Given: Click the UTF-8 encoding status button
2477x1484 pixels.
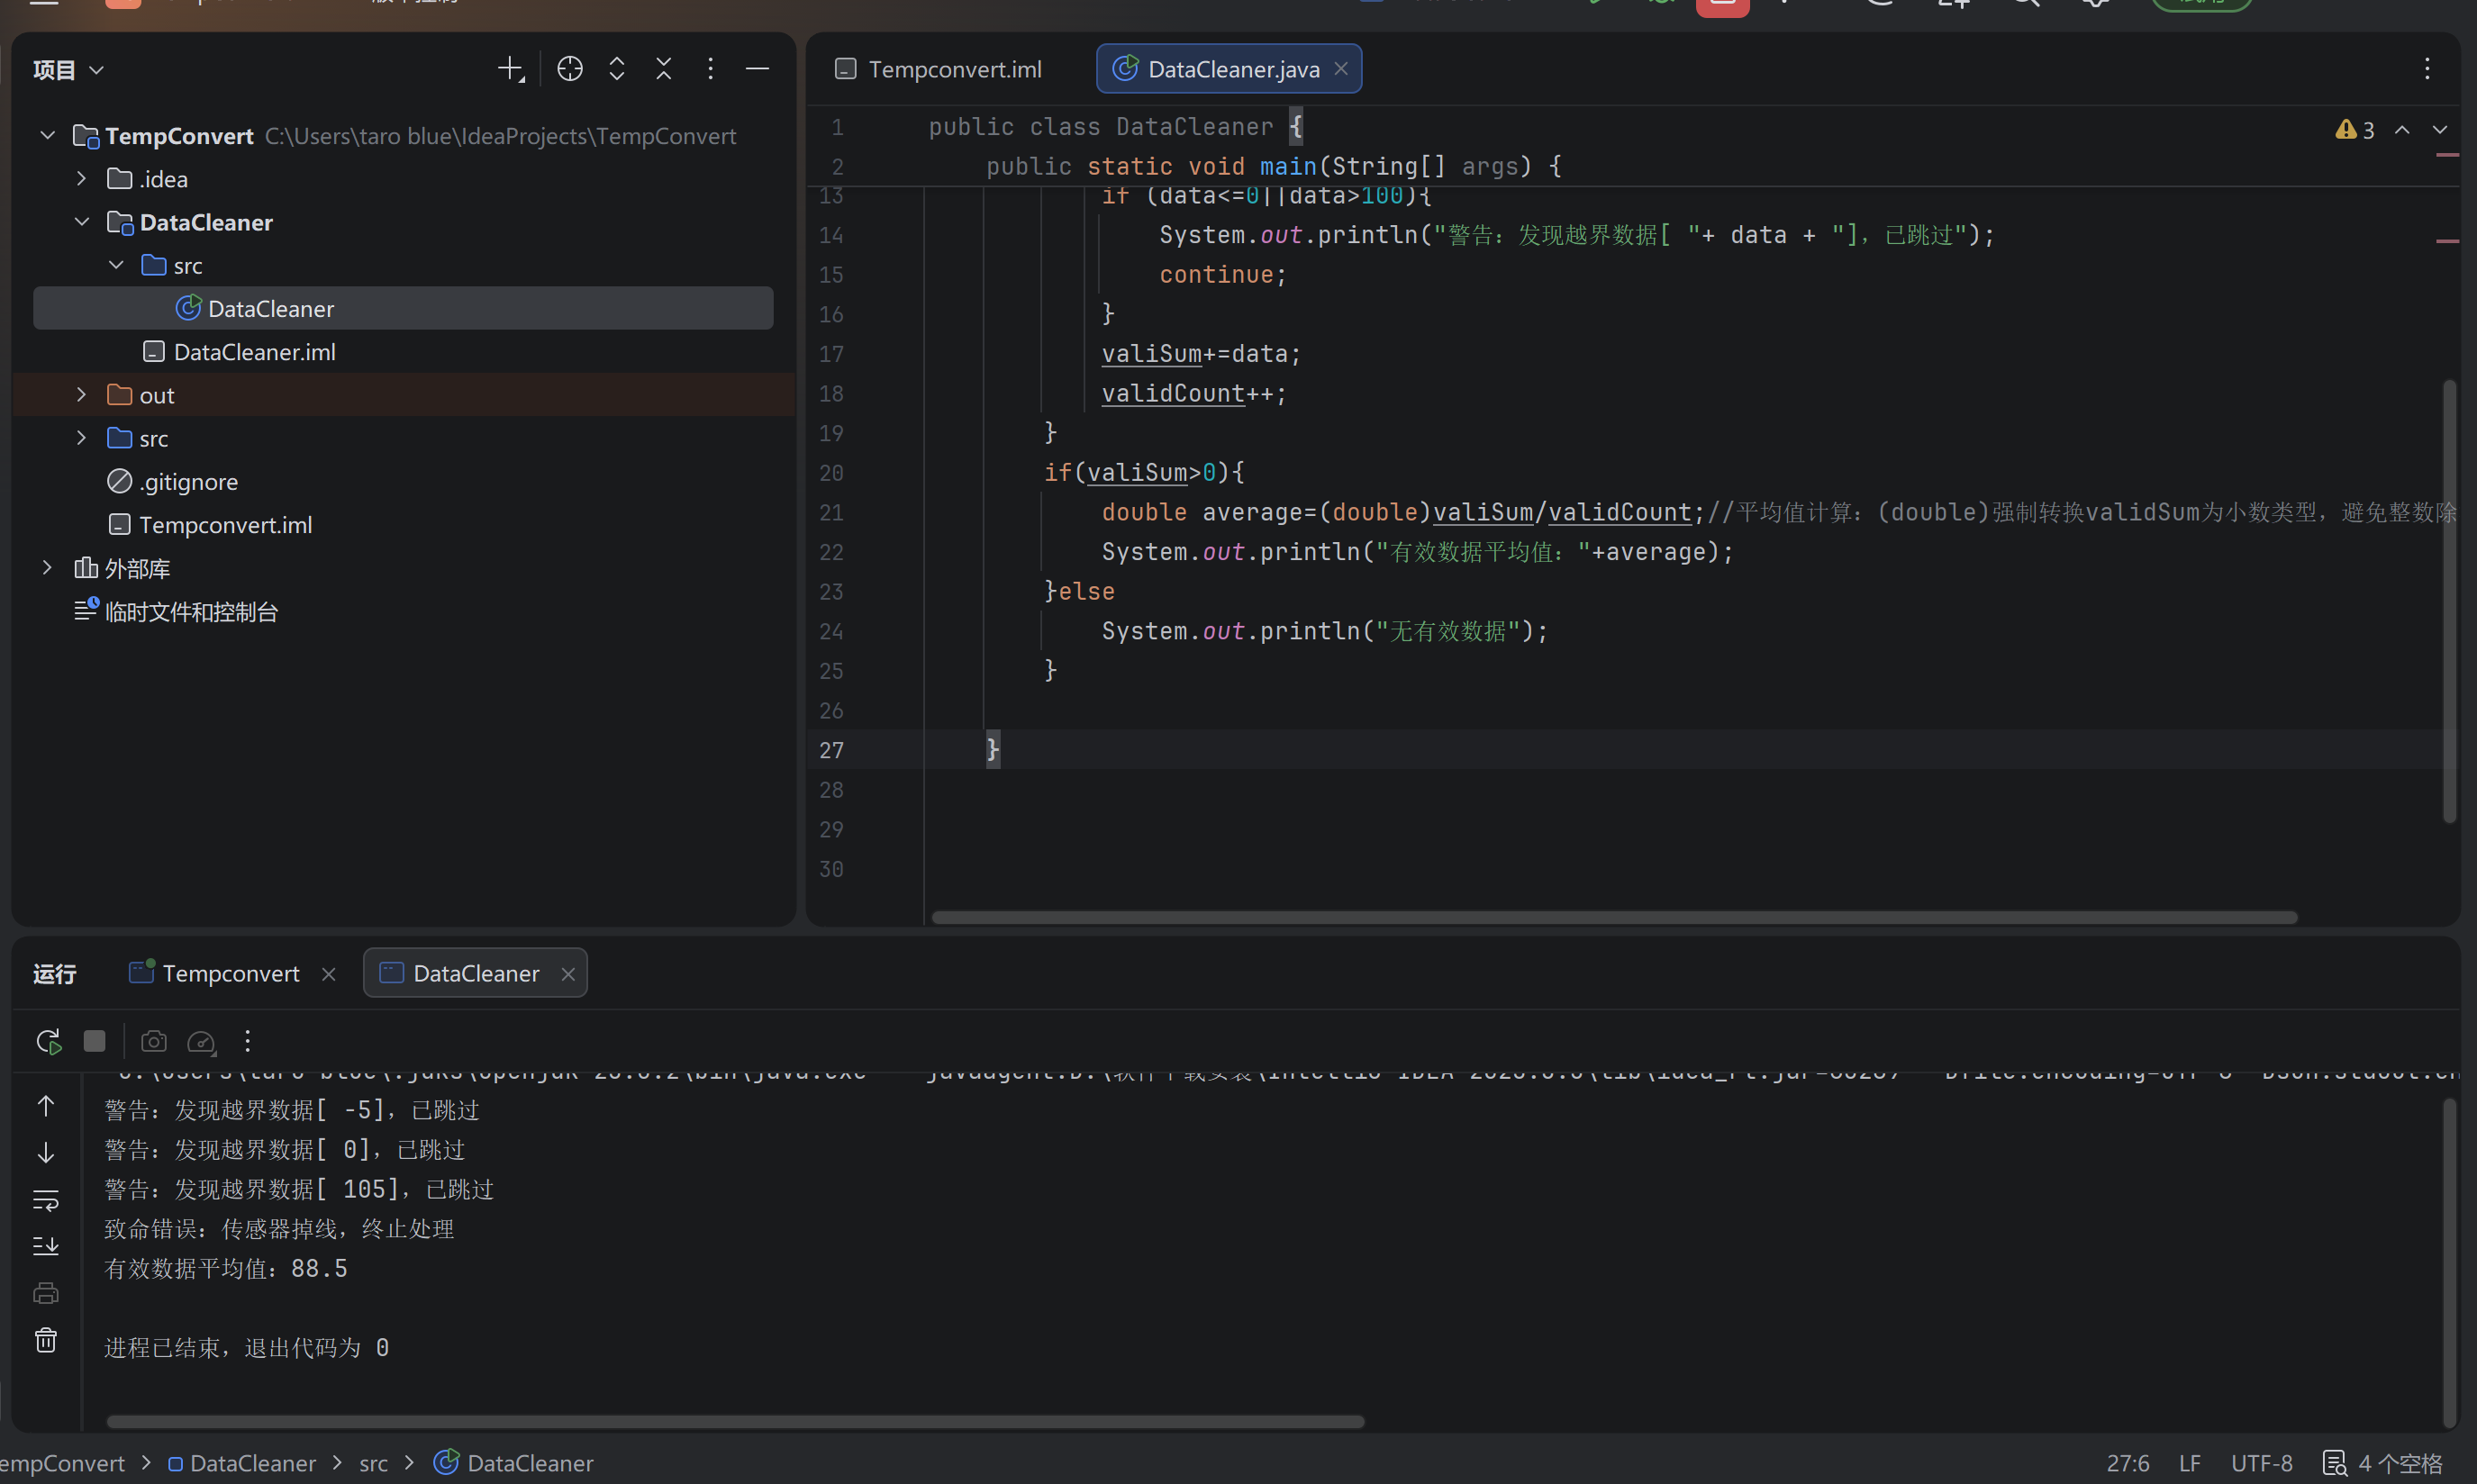Looking at the screenshot, I should pos(2261,1463).
